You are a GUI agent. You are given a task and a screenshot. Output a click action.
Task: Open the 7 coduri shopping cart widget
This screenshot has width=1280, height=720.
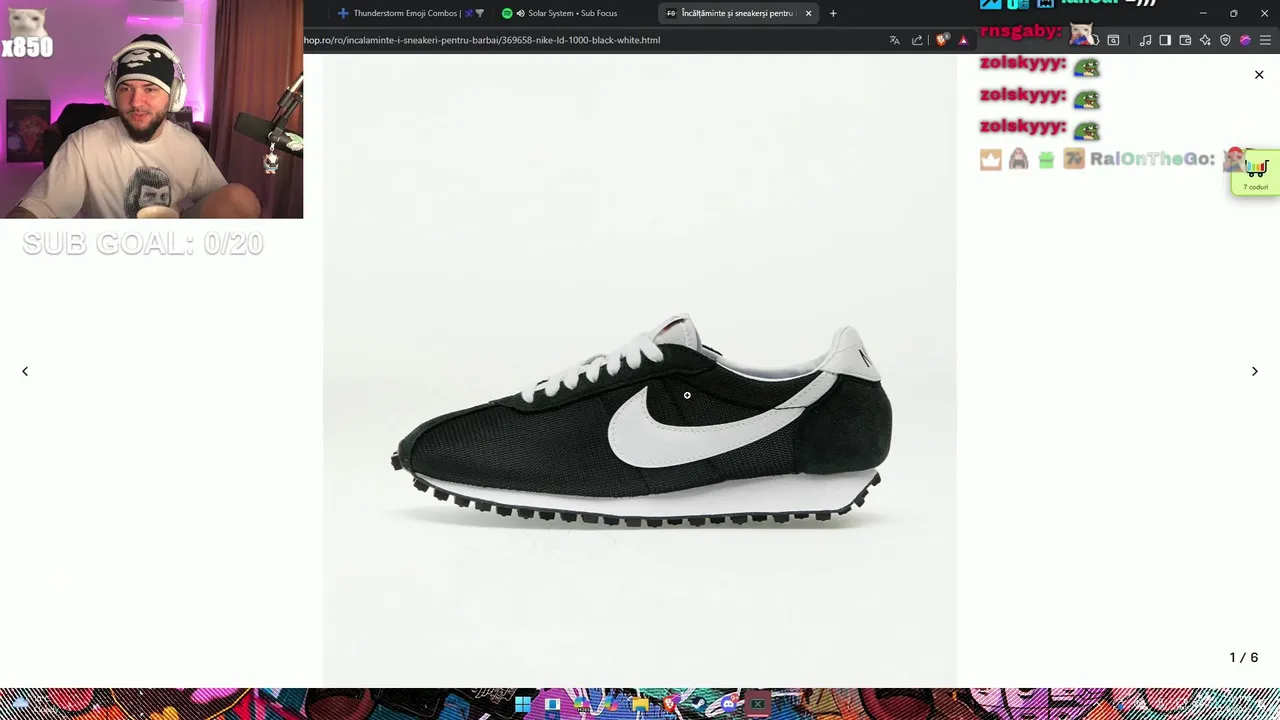pos(1256,174)
